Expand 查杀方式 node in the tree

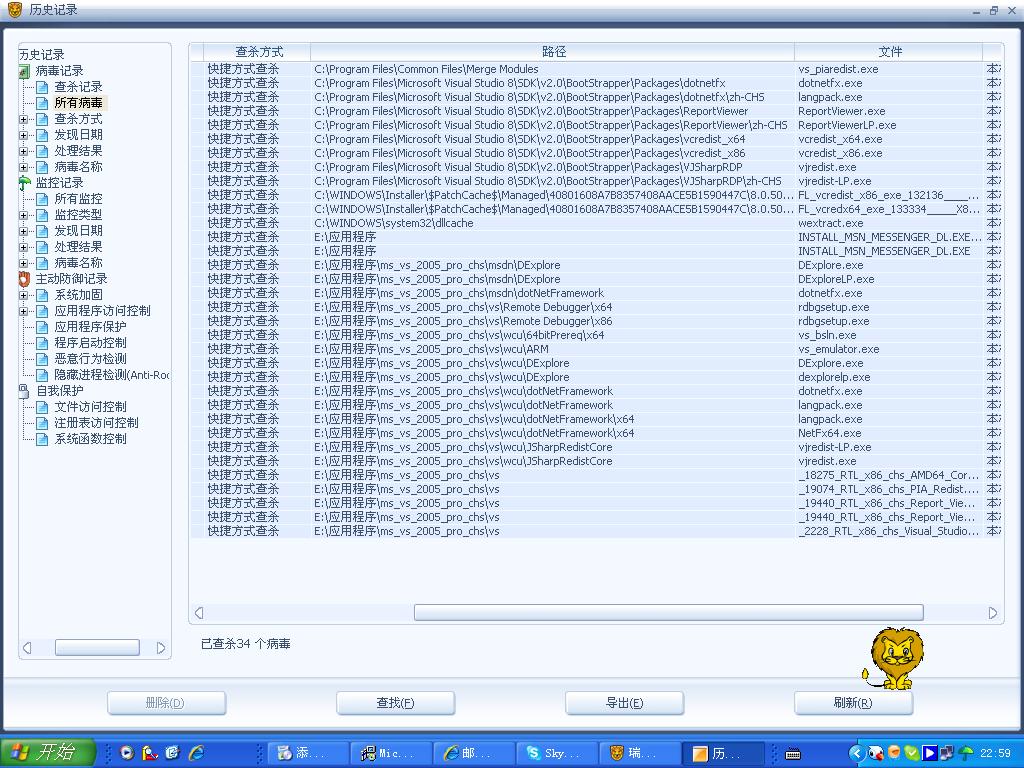[x=24, y=120]
